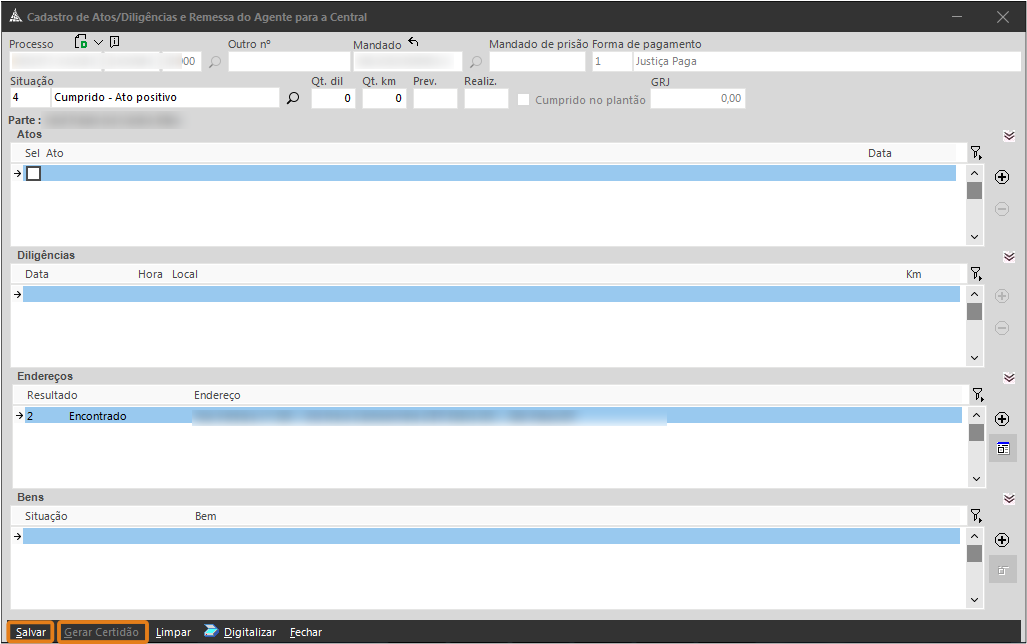Viewport: 1027px width, 644px height.
Task: Click the Limpar button
Action: 173,632
